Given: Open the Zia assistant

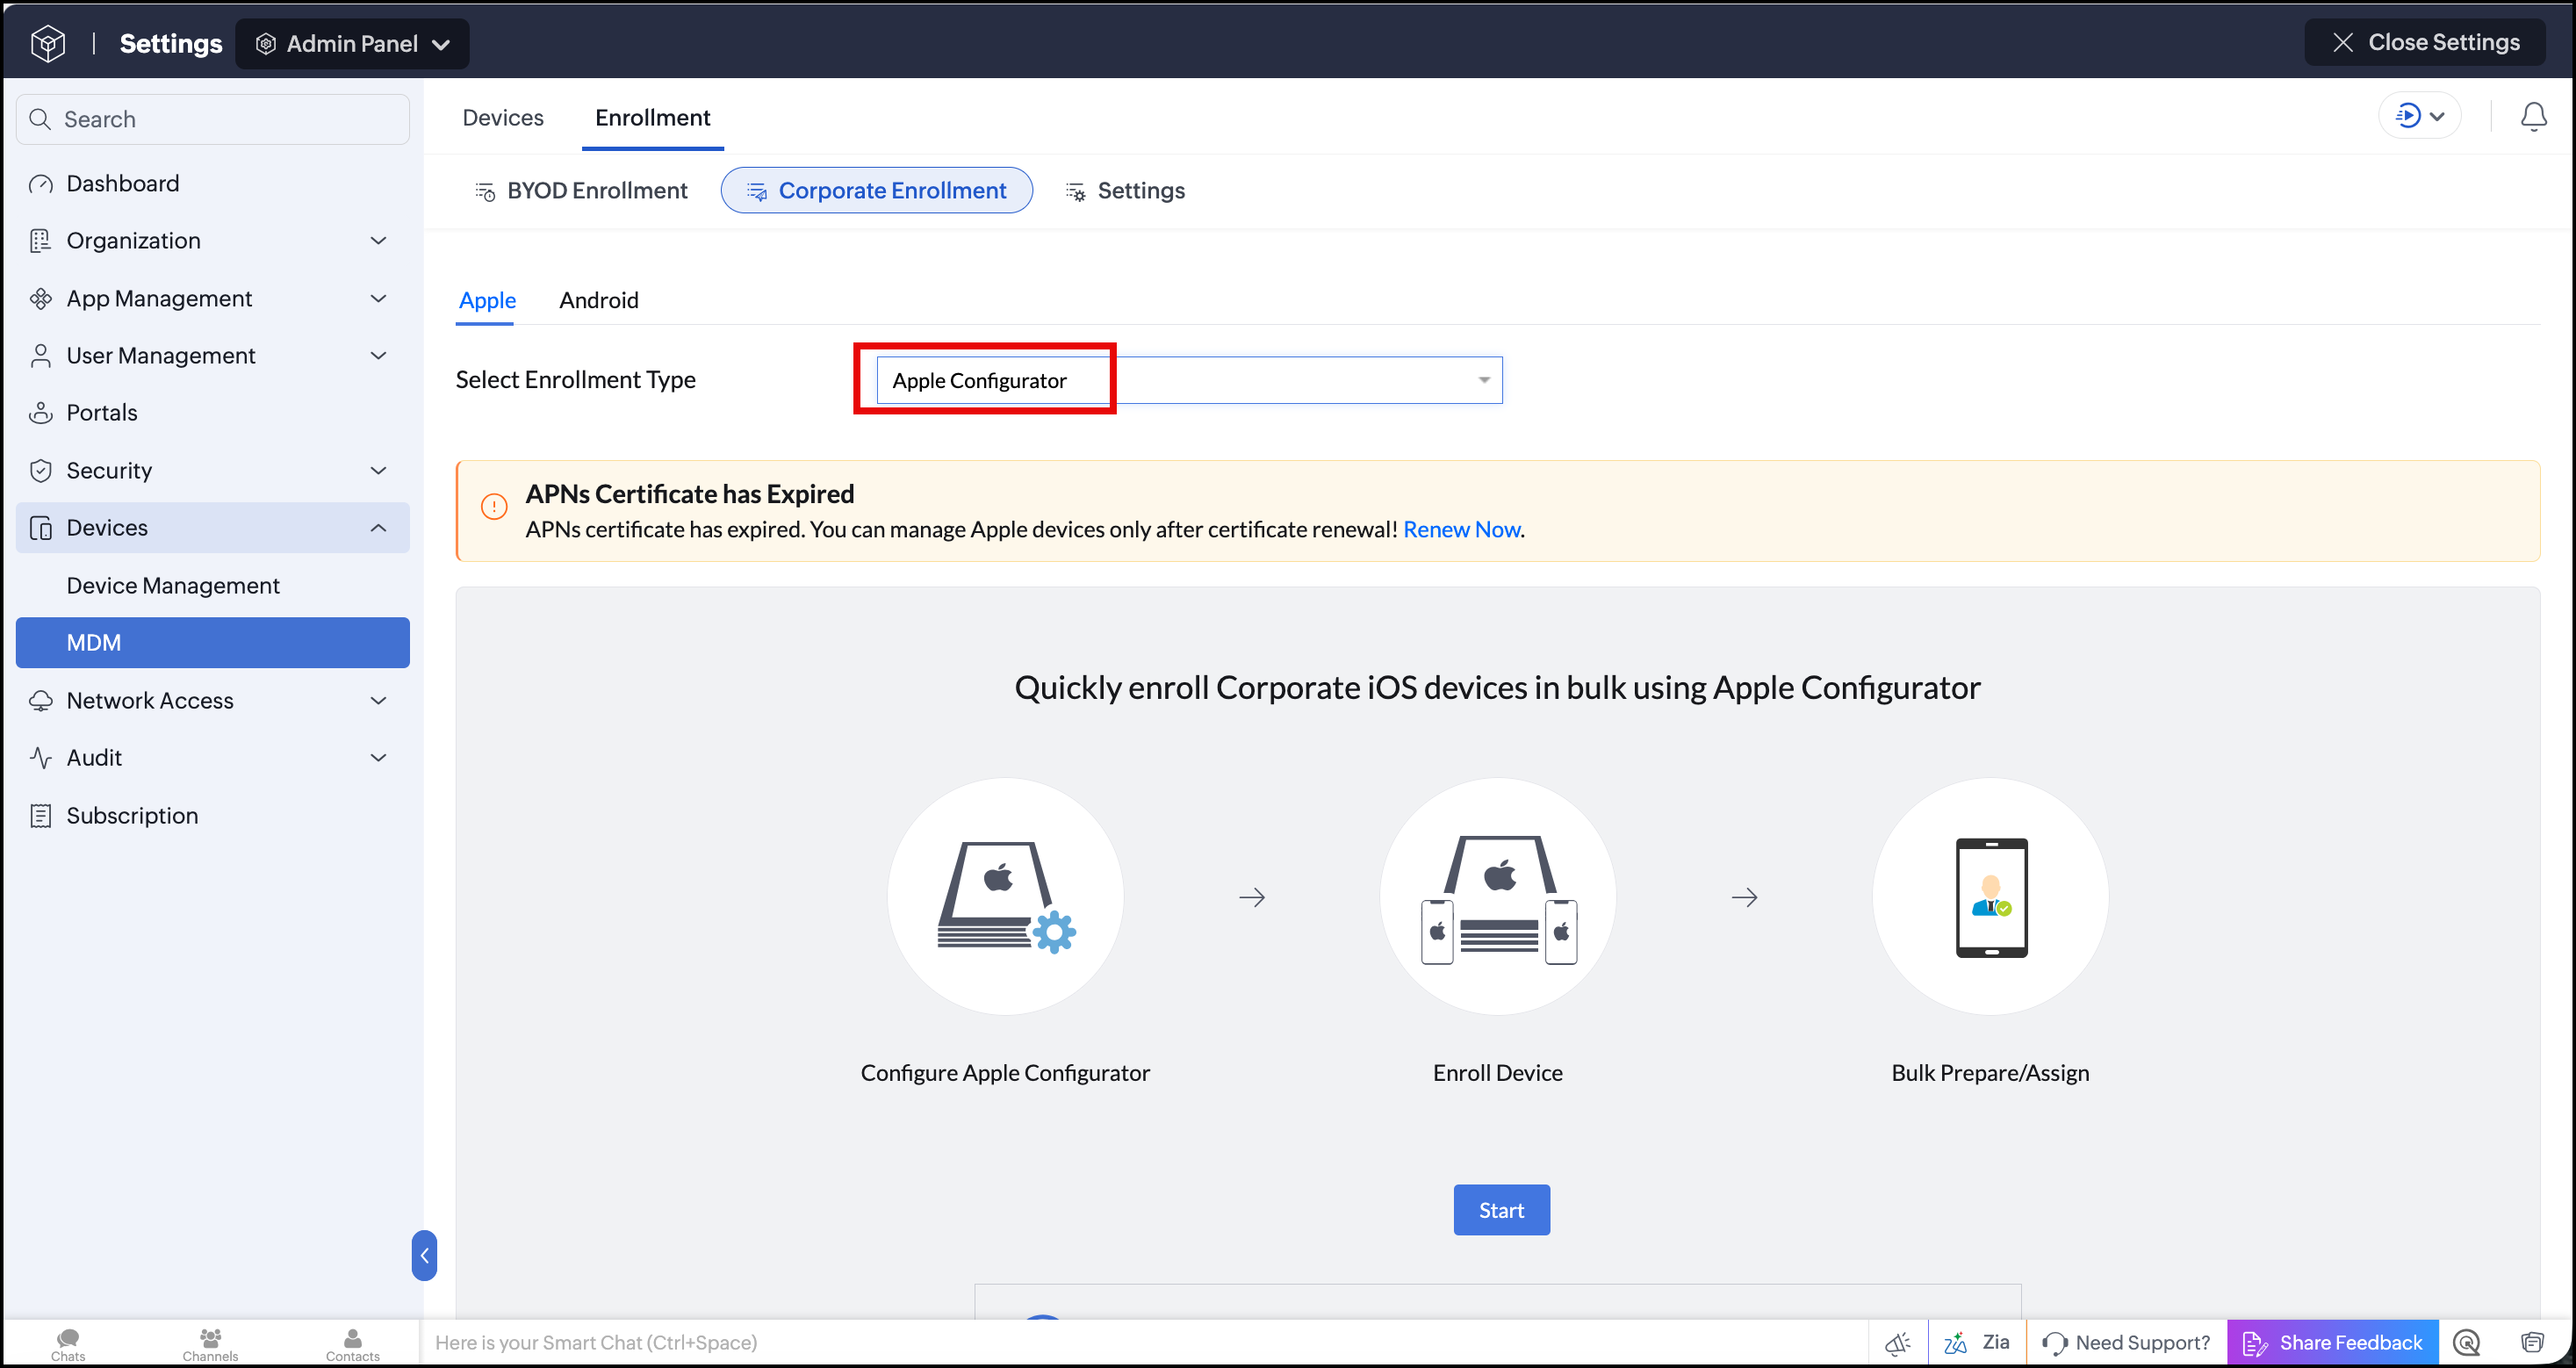Looking at the screenshot, I should (x=1976, y=1343).
